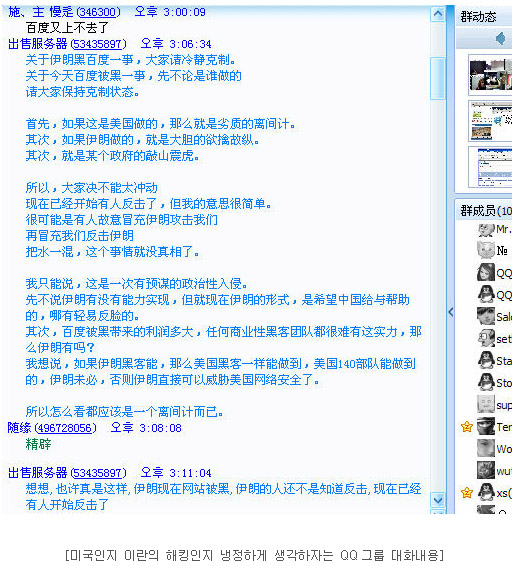Click the avatar next to Ter member
Image resolution: width=512 pixels, height=566 pixels.
[x=486, y=426]
